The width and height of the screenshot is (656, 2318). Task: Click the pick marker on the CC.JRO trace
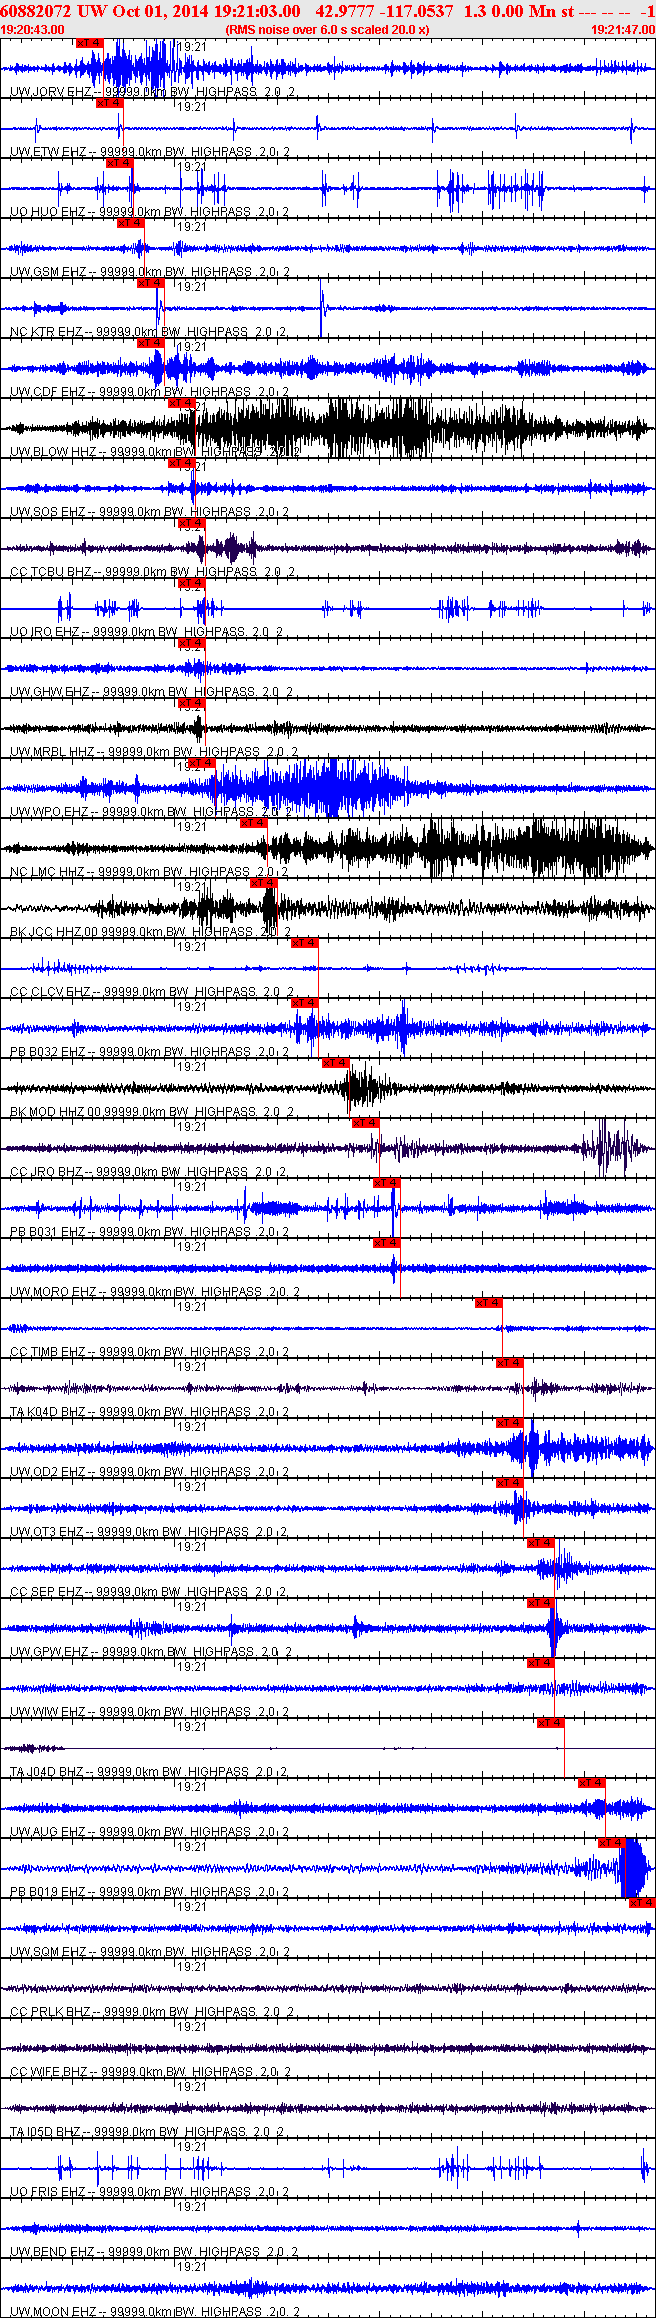pyautogui.click(x=365, y=1123)
